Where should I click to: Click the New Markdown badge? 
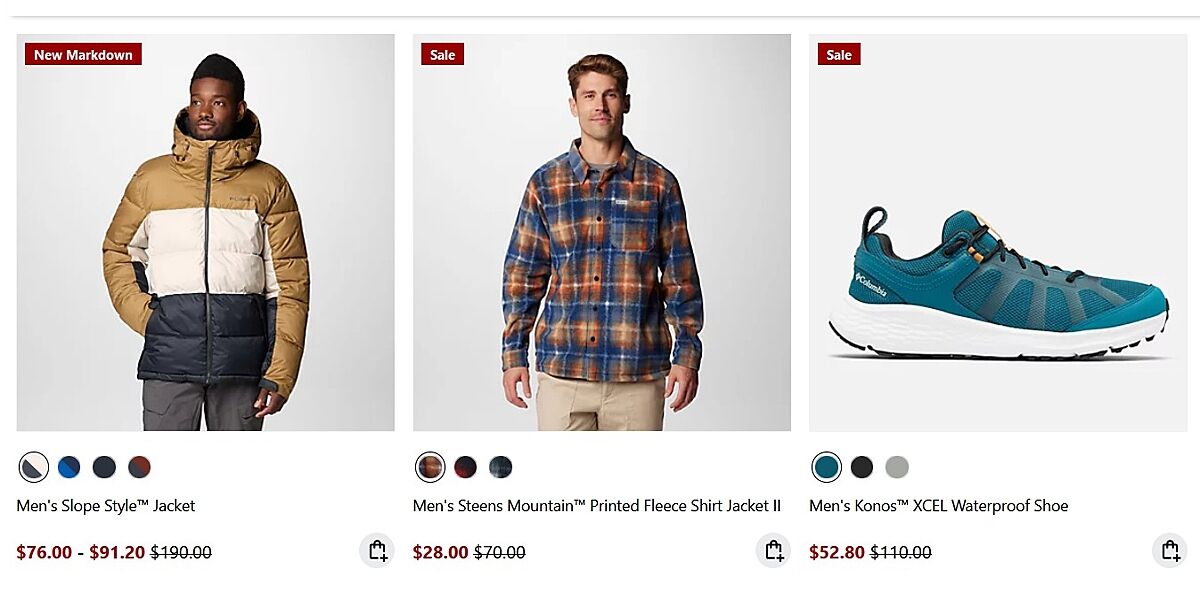click(x=83, y=55)
